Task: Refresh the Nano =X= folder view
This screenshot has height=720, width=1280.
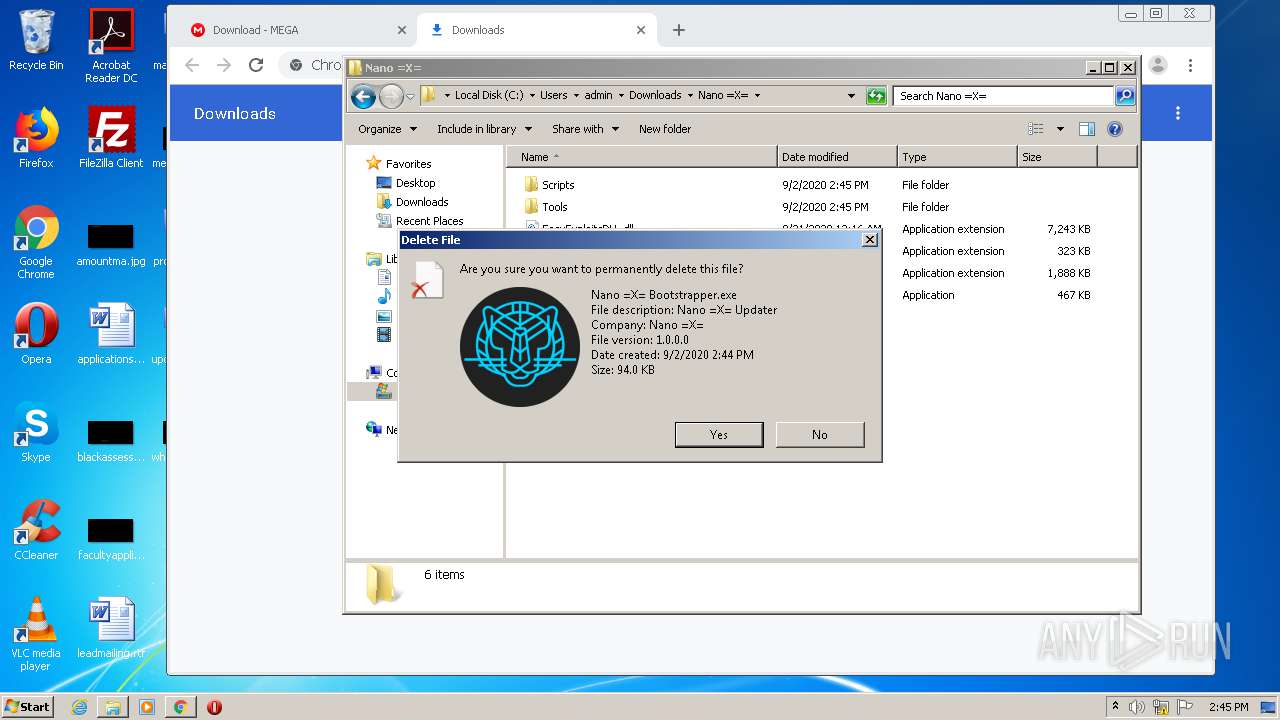Action: pos(876,96)
